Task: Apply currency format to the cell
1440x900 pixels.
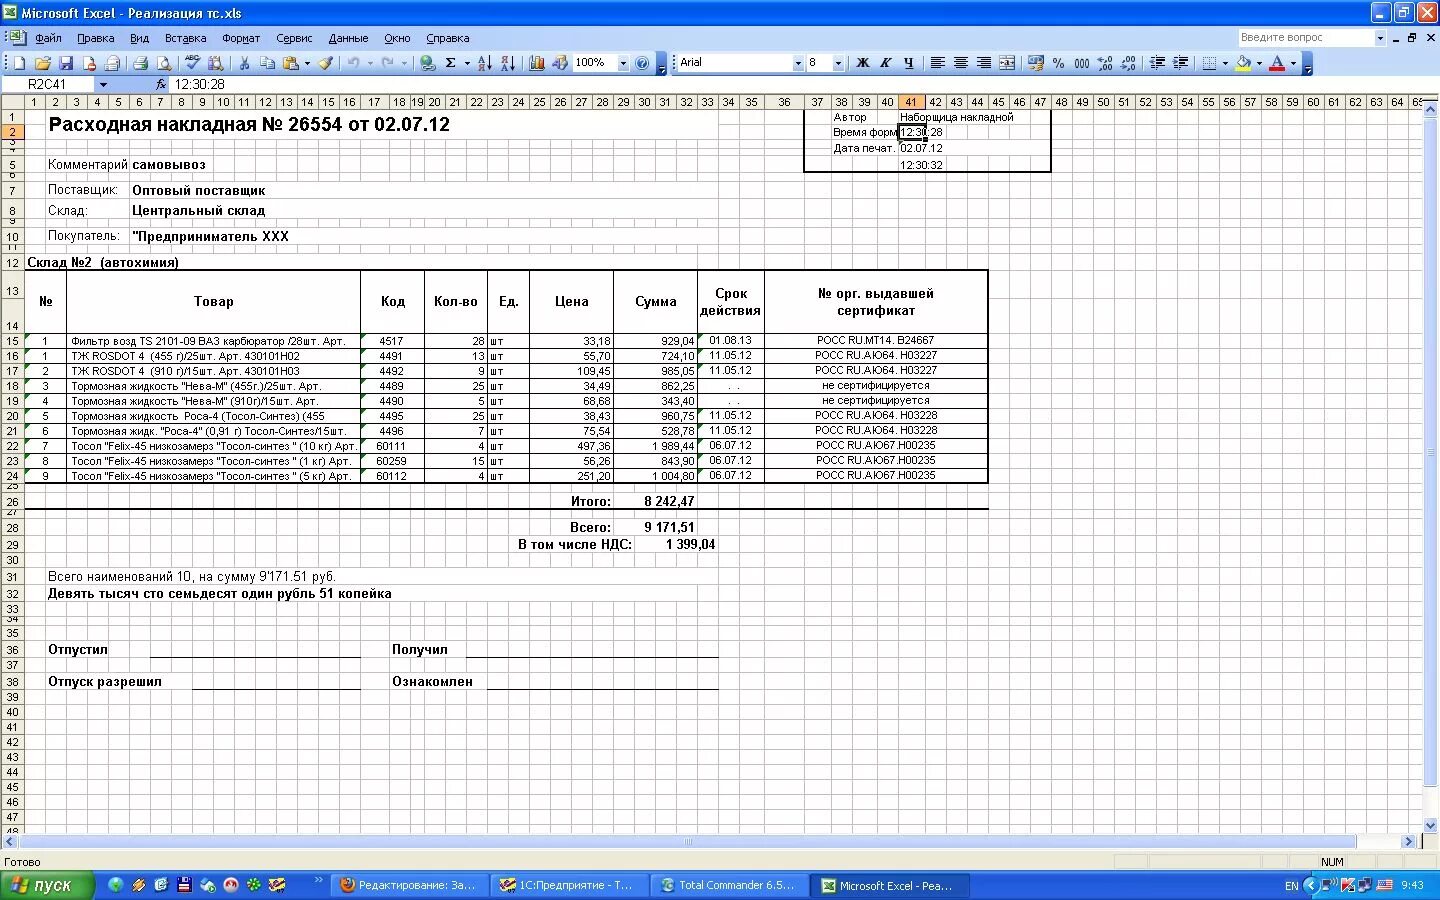Action: 1035,63
